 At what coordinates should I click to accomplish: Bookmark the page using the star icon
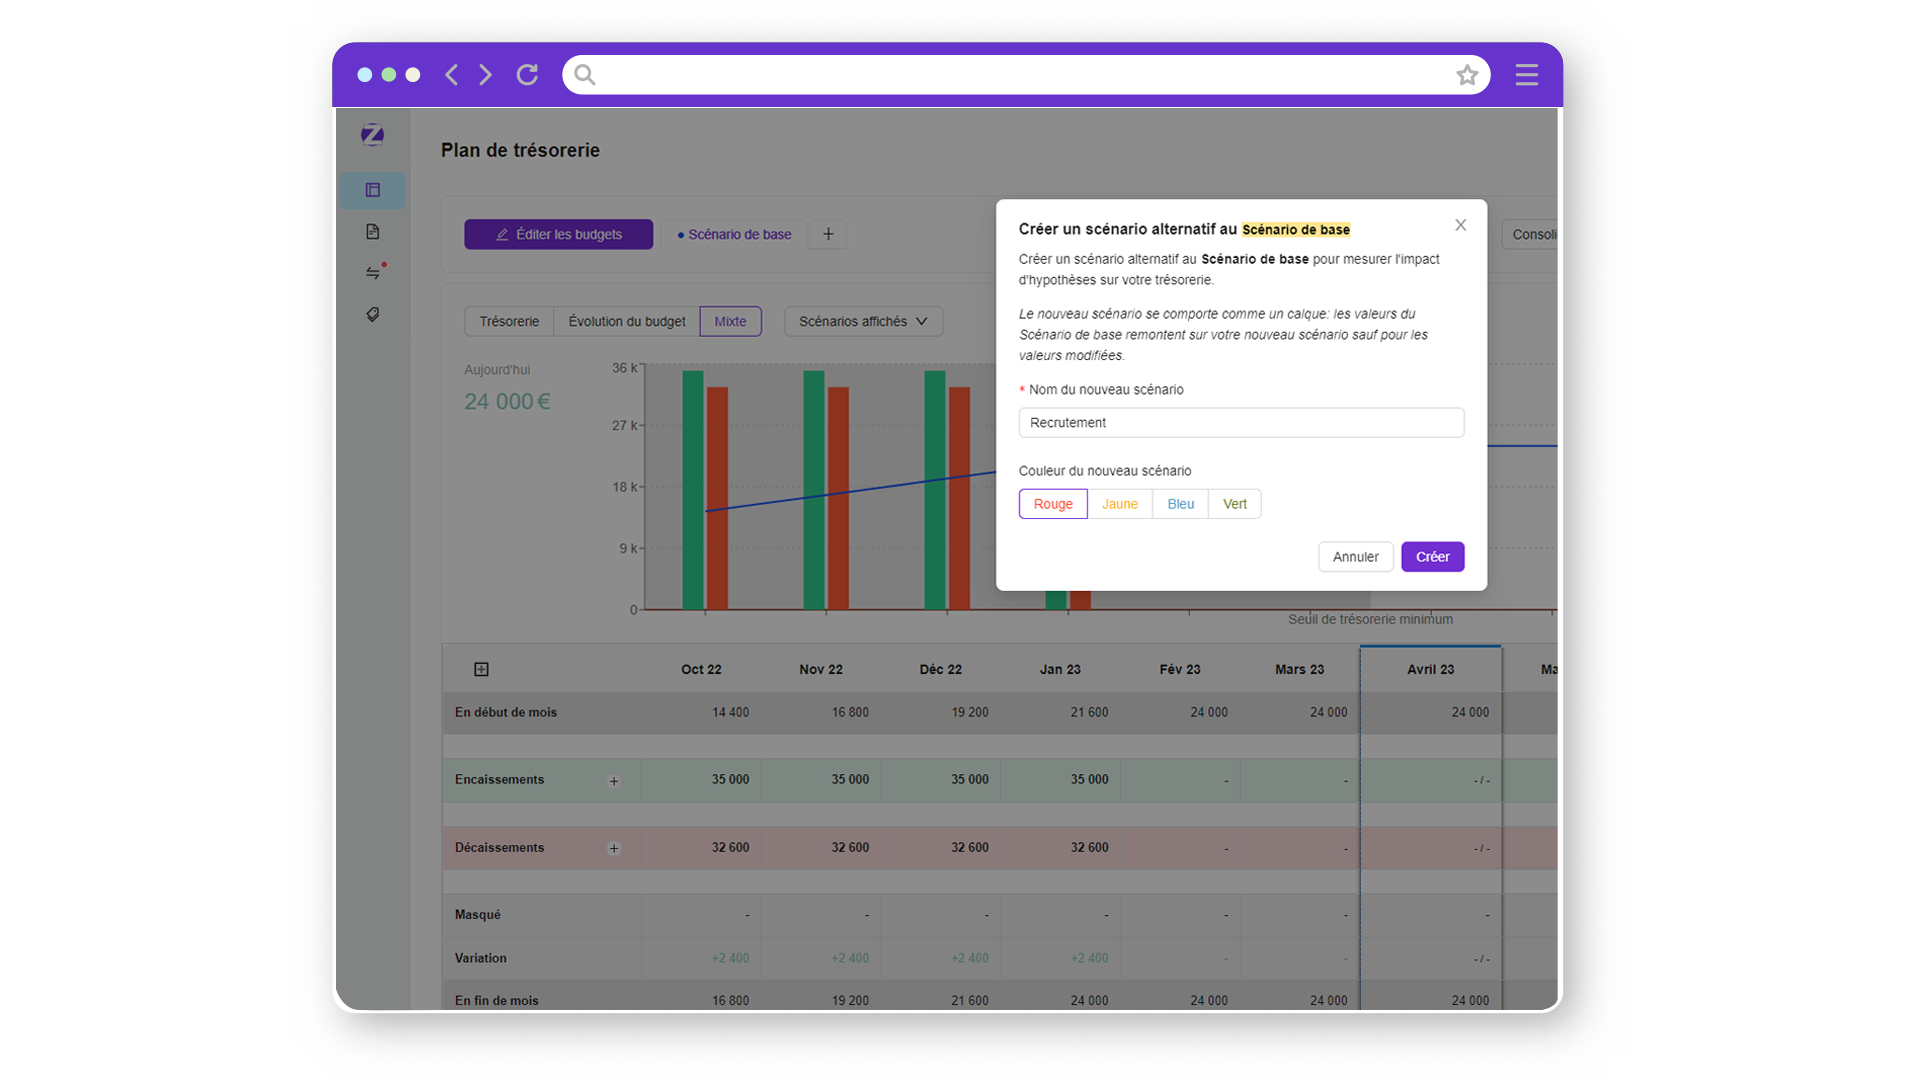1467,74
